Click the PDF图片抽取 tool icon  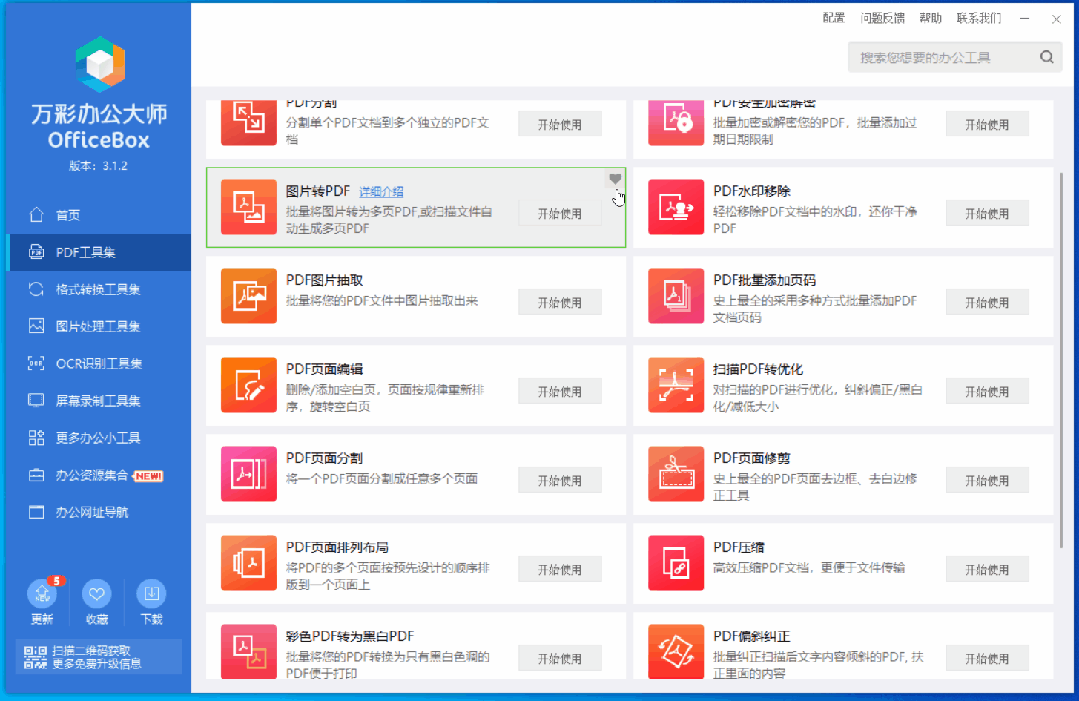(x=248, y=296)
